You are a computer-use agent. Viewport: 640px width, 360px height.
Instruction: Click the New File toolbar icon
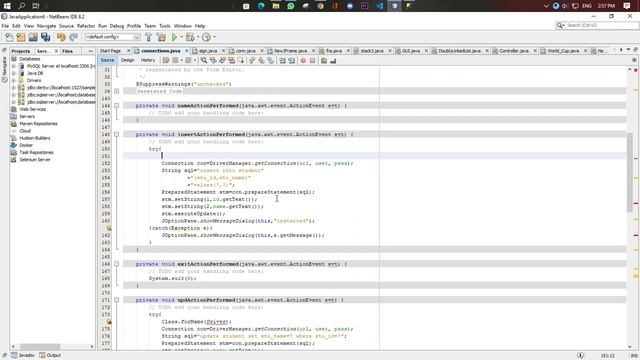(x=9, y=37)
